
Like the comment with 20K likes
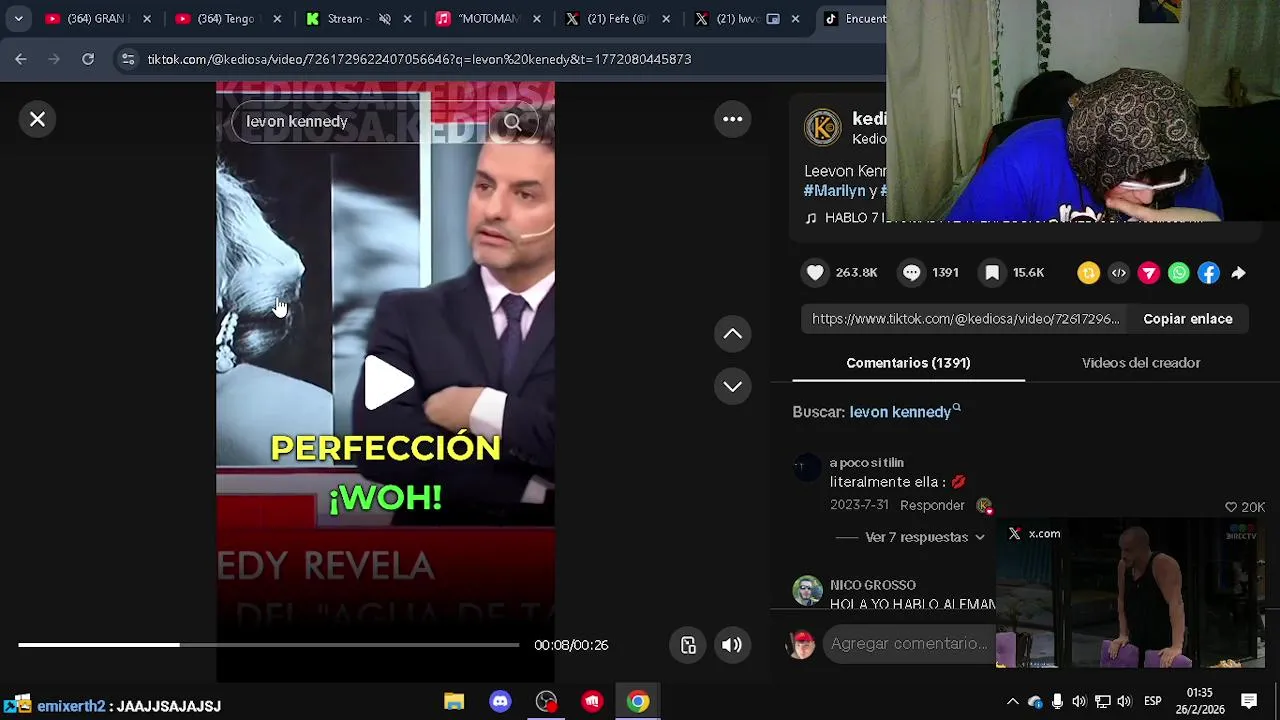point(1231,507)
